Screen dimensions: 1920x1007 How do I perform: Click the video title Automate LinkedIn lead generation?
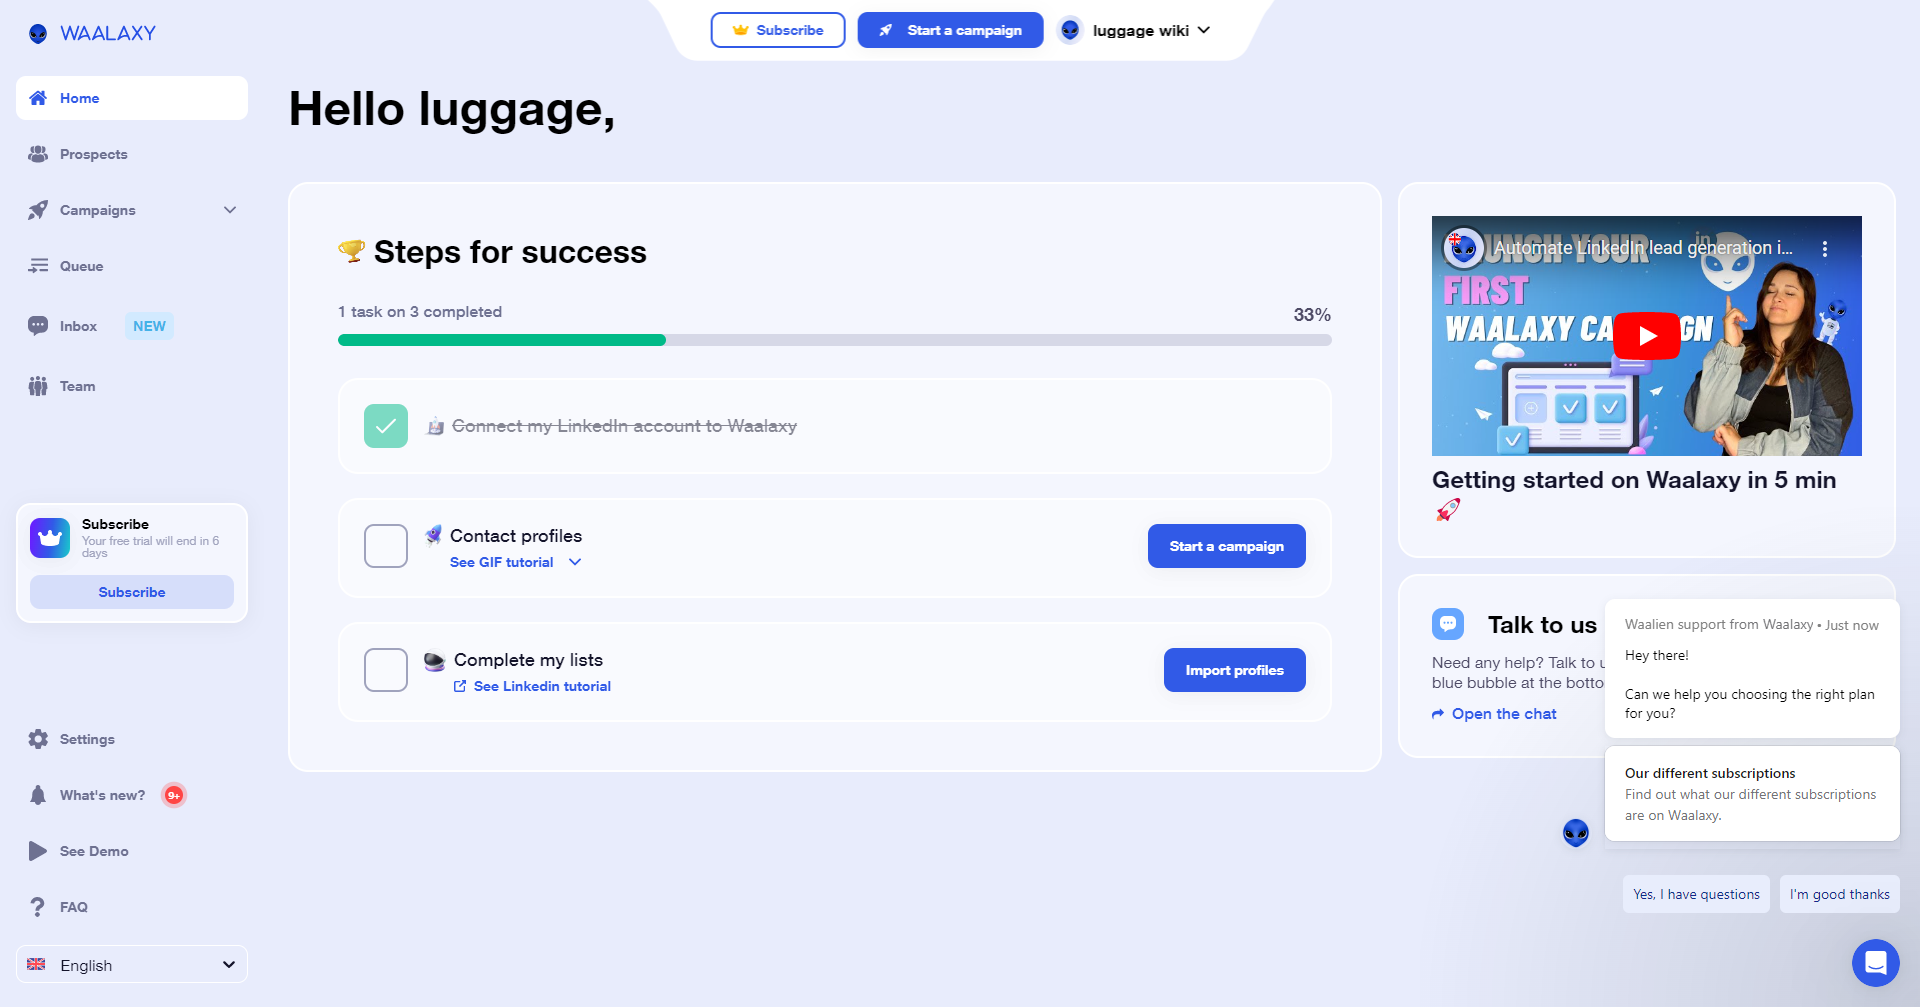(x=1643, y=248)
